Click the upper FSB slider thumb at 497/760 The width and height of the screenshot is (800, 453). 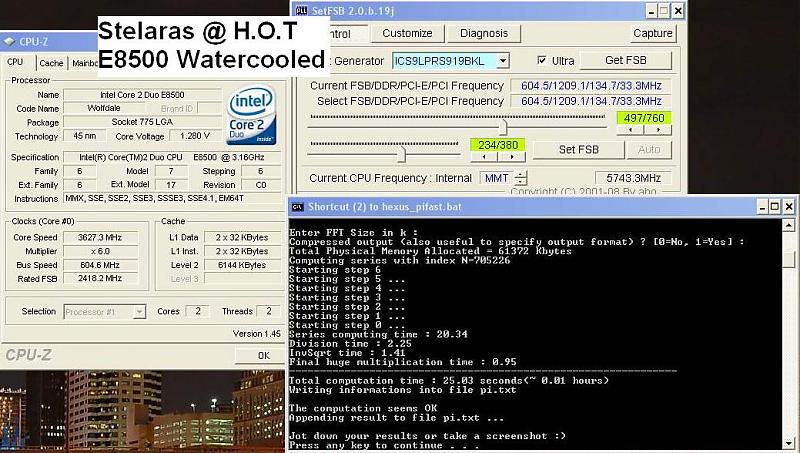(504, 127)
